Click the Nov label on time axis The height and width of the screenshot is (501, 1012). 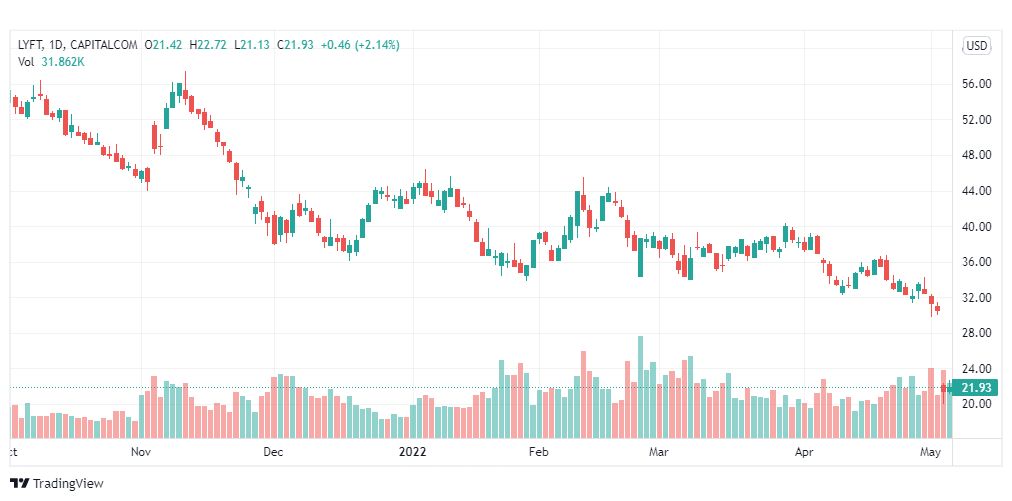[141, 452]
